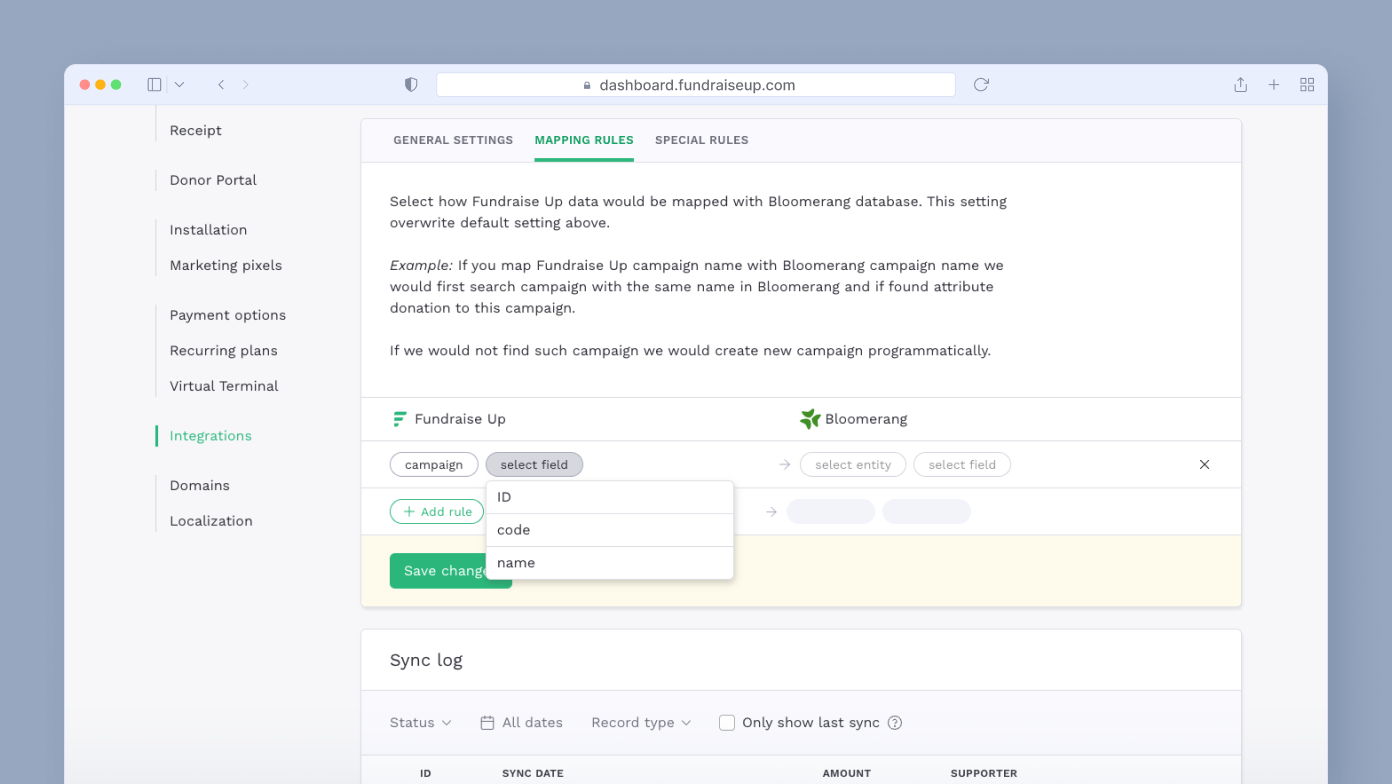The width and height of the screenshot is (1392, 784).
Task: Open Virtual Terminal in the sidebar
Action: (x=224, y=386)
